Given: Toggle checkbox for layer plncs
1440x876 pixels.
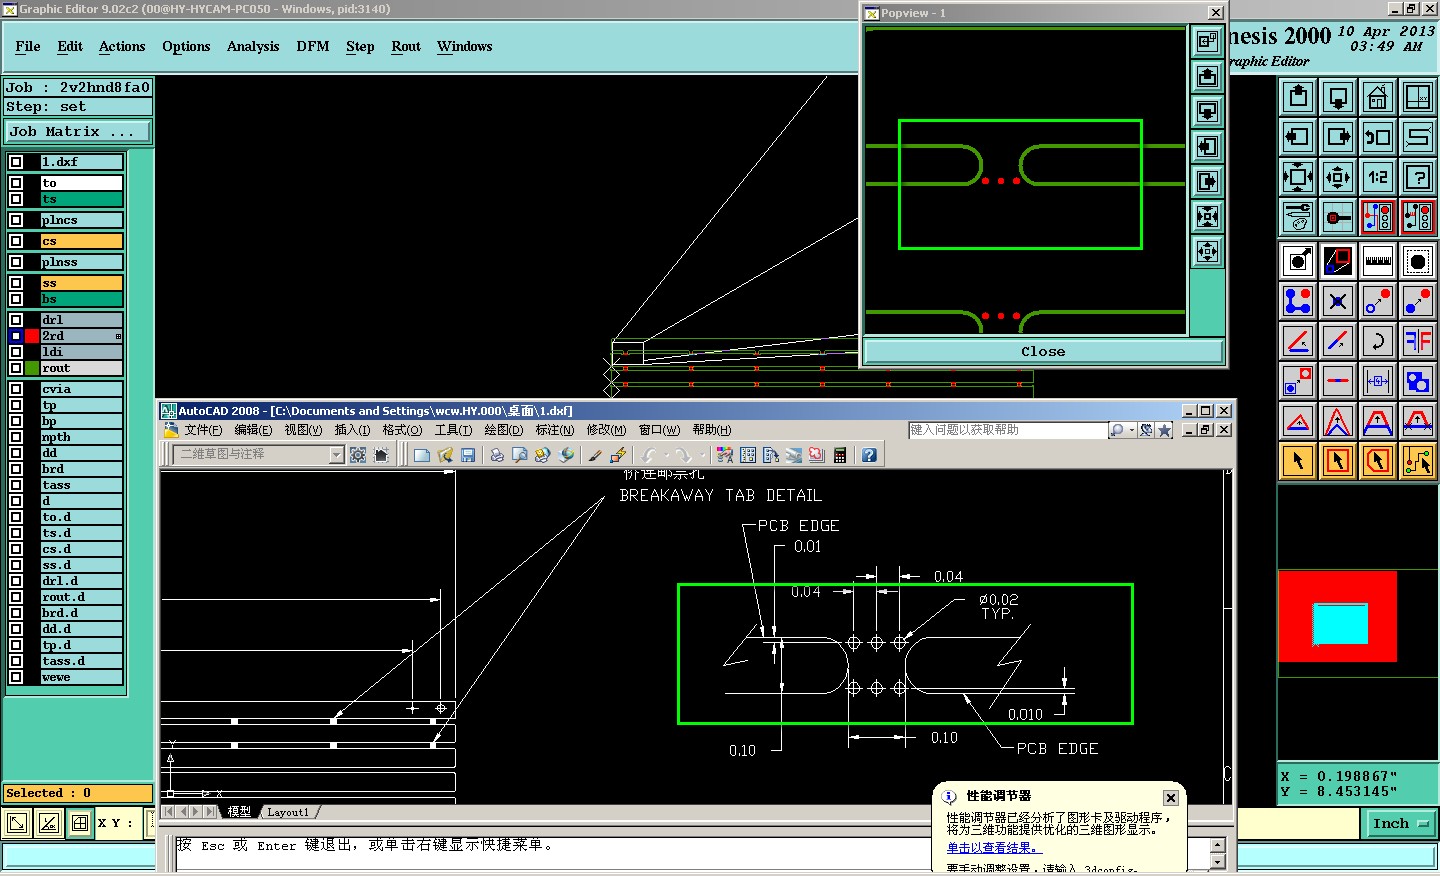Looking at the screenshot, I should pos(16,220).
